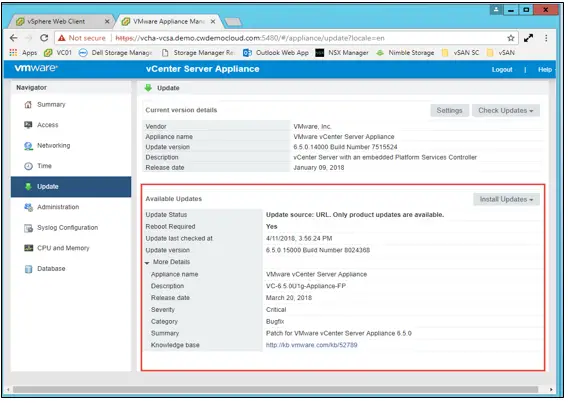Collapse the More Details section
The image size is (568, 403).
coord(147,263)
